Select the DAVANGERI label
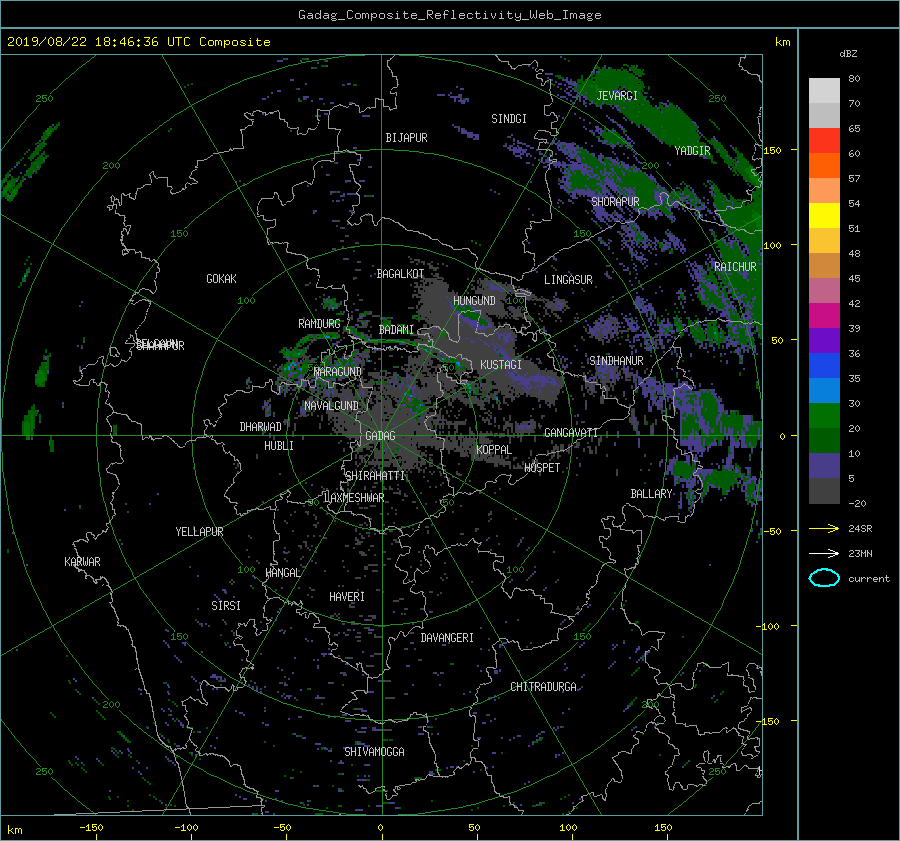The image size is (900, 841). pos(447,638)
